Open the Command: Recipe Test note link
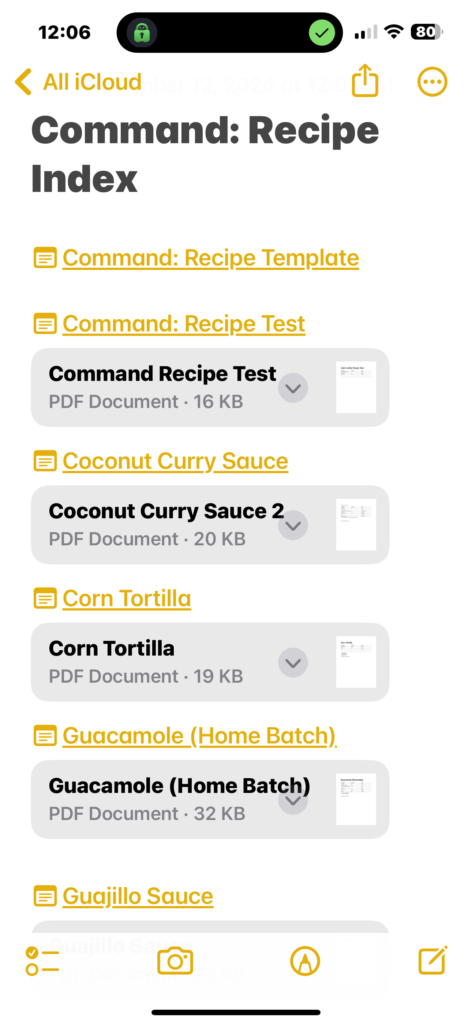Screen dimensions: 472x1024 tap(184, 323)
